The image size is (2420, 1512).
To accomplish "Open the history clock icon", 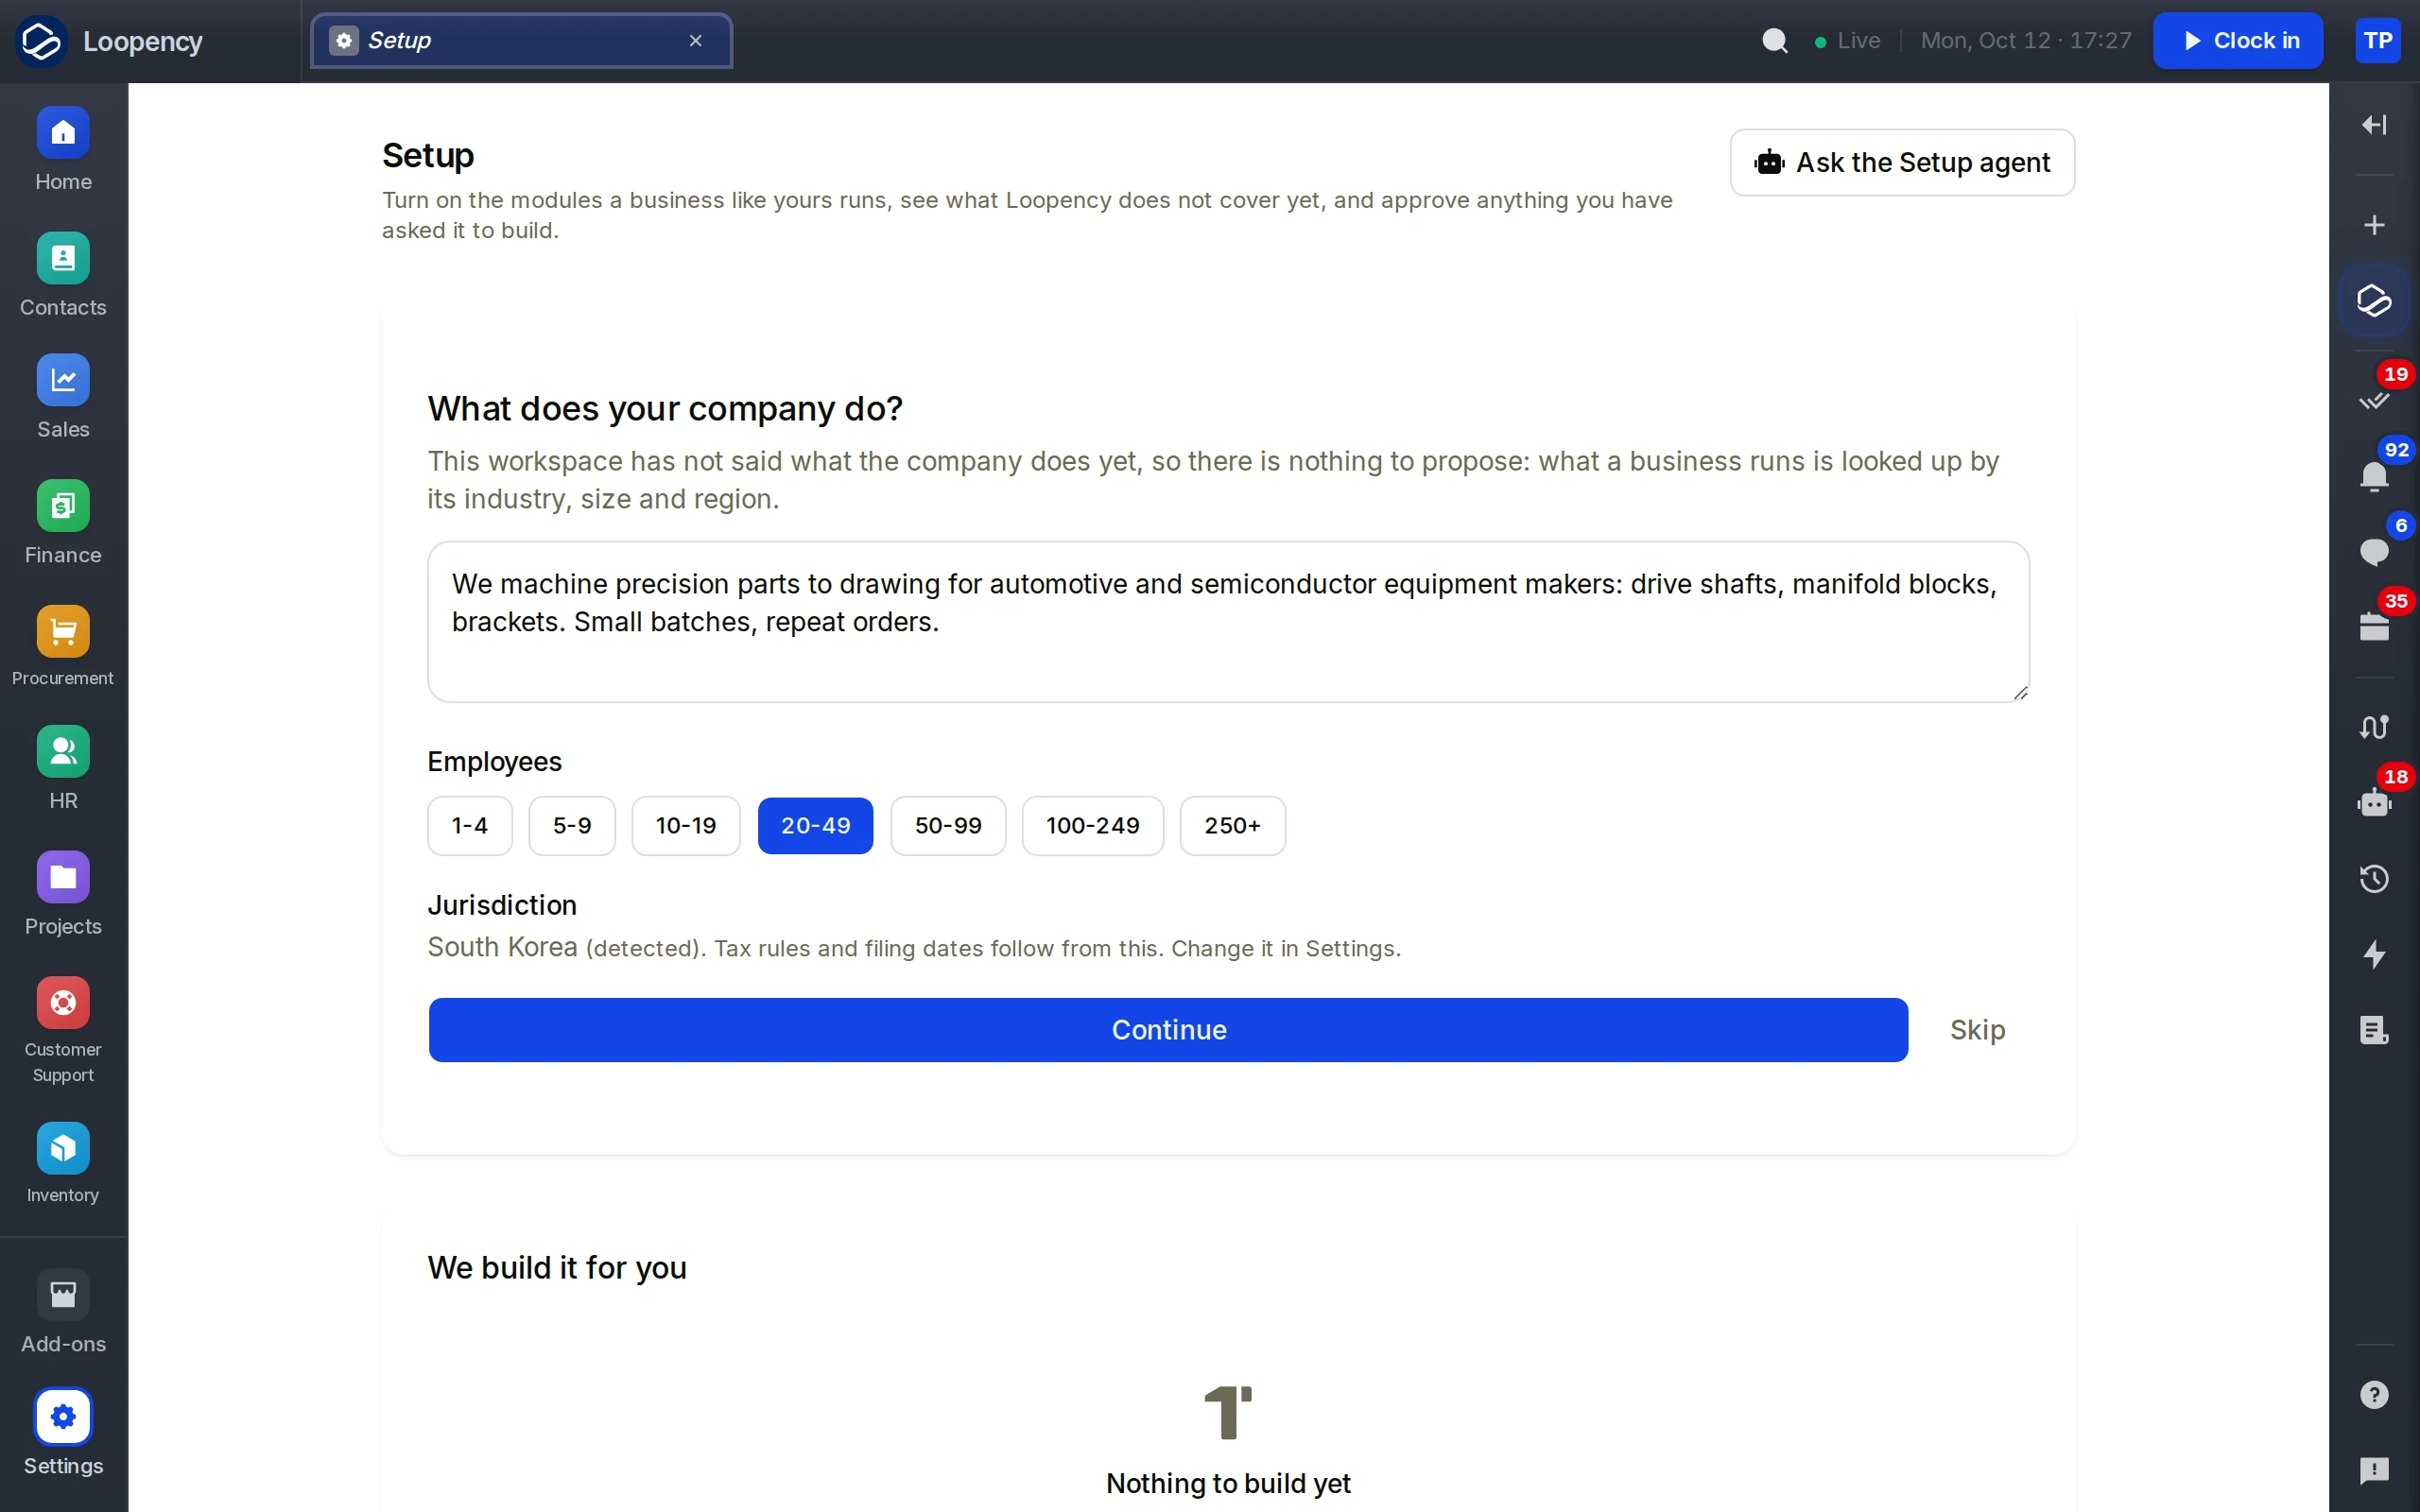I will (2374, 878).
